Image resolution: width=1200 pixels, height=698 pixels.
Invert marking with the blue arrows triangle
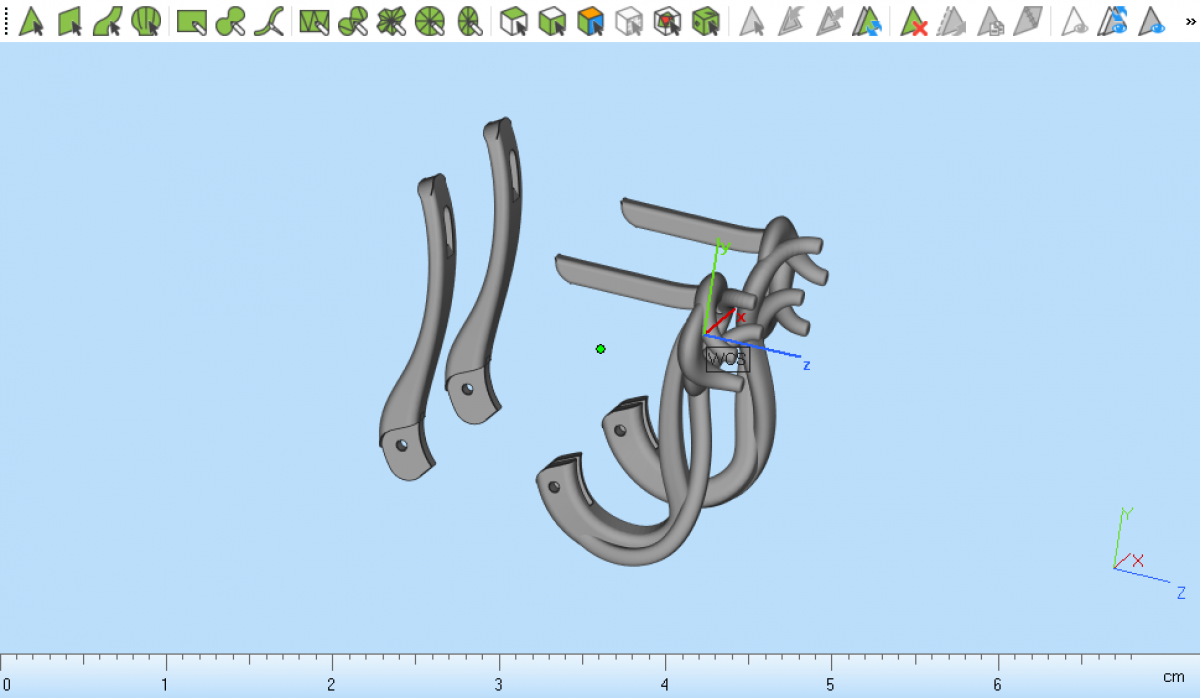point(867,21)
